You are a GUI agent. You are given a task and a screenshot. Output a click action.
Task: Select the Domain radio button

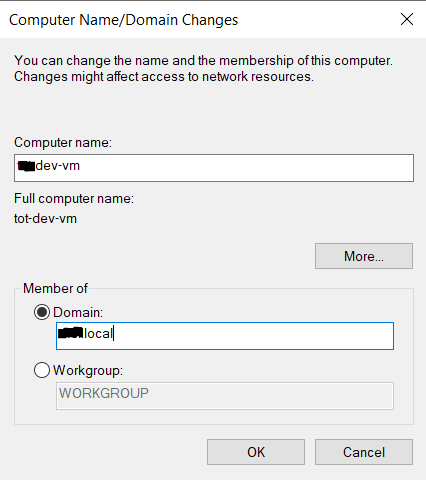click(x=42, y=312)
